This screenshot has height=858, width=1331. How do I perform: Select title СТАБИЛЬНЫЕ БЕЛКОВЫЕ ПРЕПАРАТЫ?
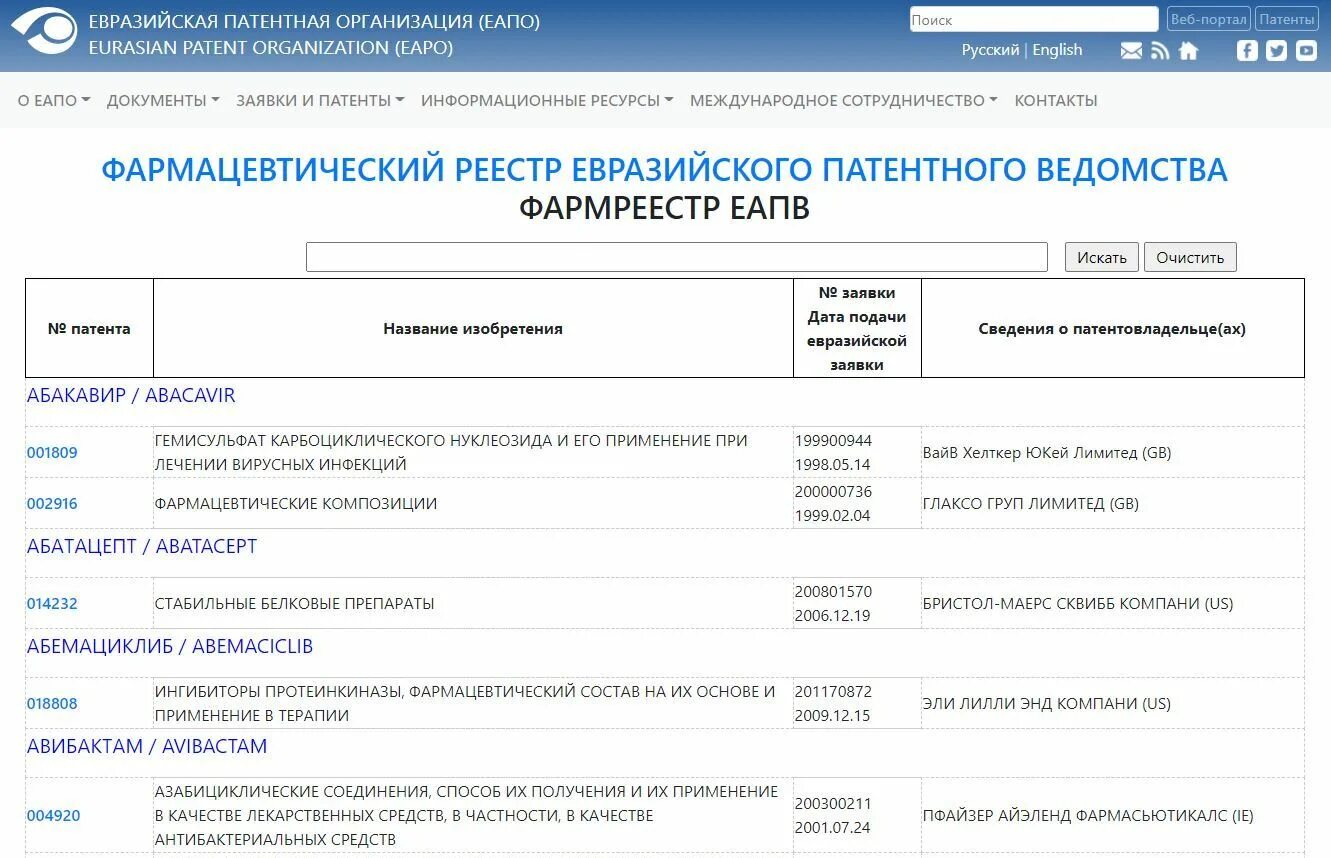pyautogui.click(x=295, y=603)
